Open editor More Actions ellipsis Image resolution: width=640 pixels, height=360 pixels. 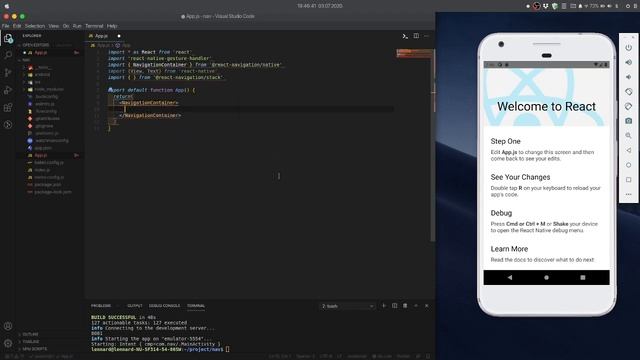tap(427, 36)
